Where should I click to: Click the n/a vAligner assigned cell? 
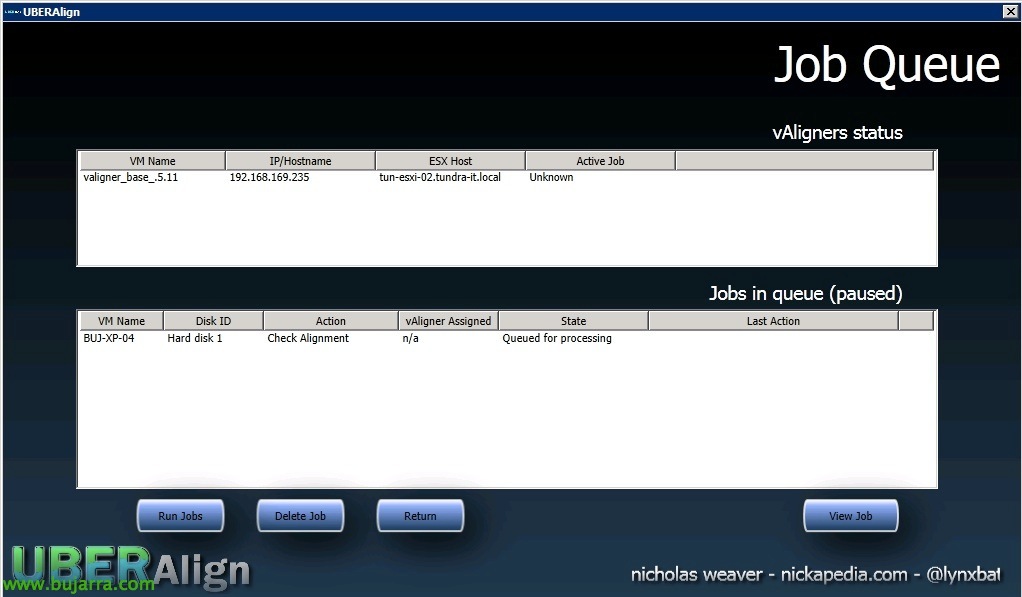click(411, 338)
